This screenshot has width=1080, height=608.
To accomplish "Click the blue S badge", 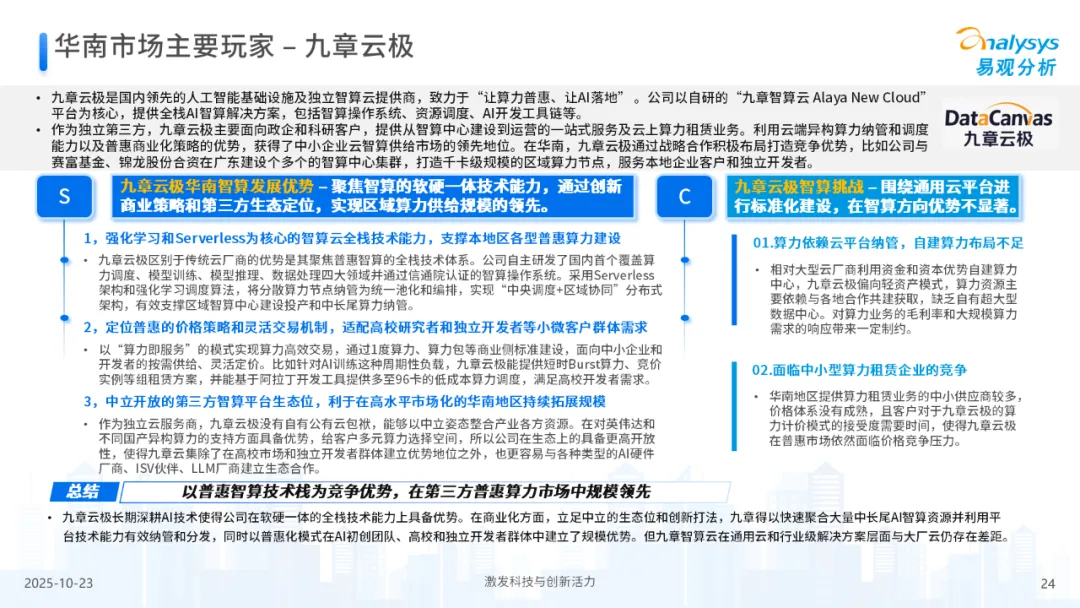I will point(65,196).
